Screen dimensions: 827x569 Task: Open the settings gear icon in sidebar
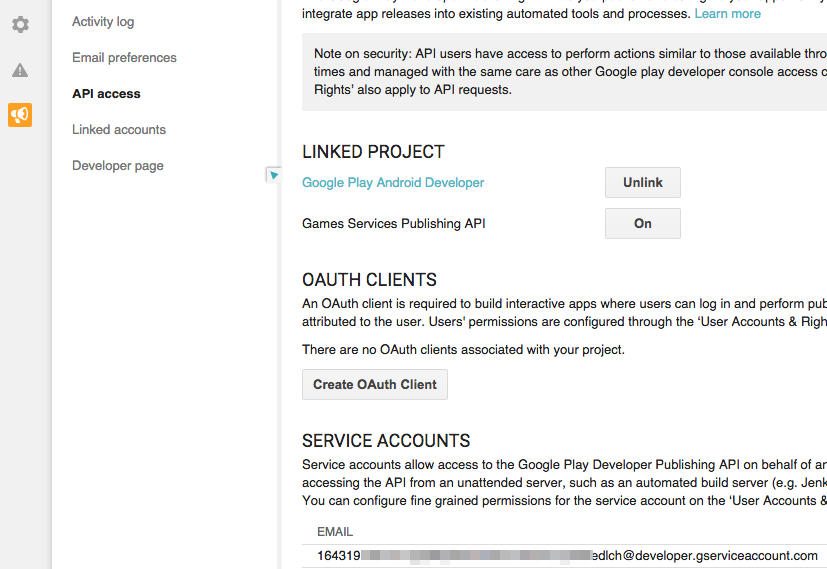[20, 24]
